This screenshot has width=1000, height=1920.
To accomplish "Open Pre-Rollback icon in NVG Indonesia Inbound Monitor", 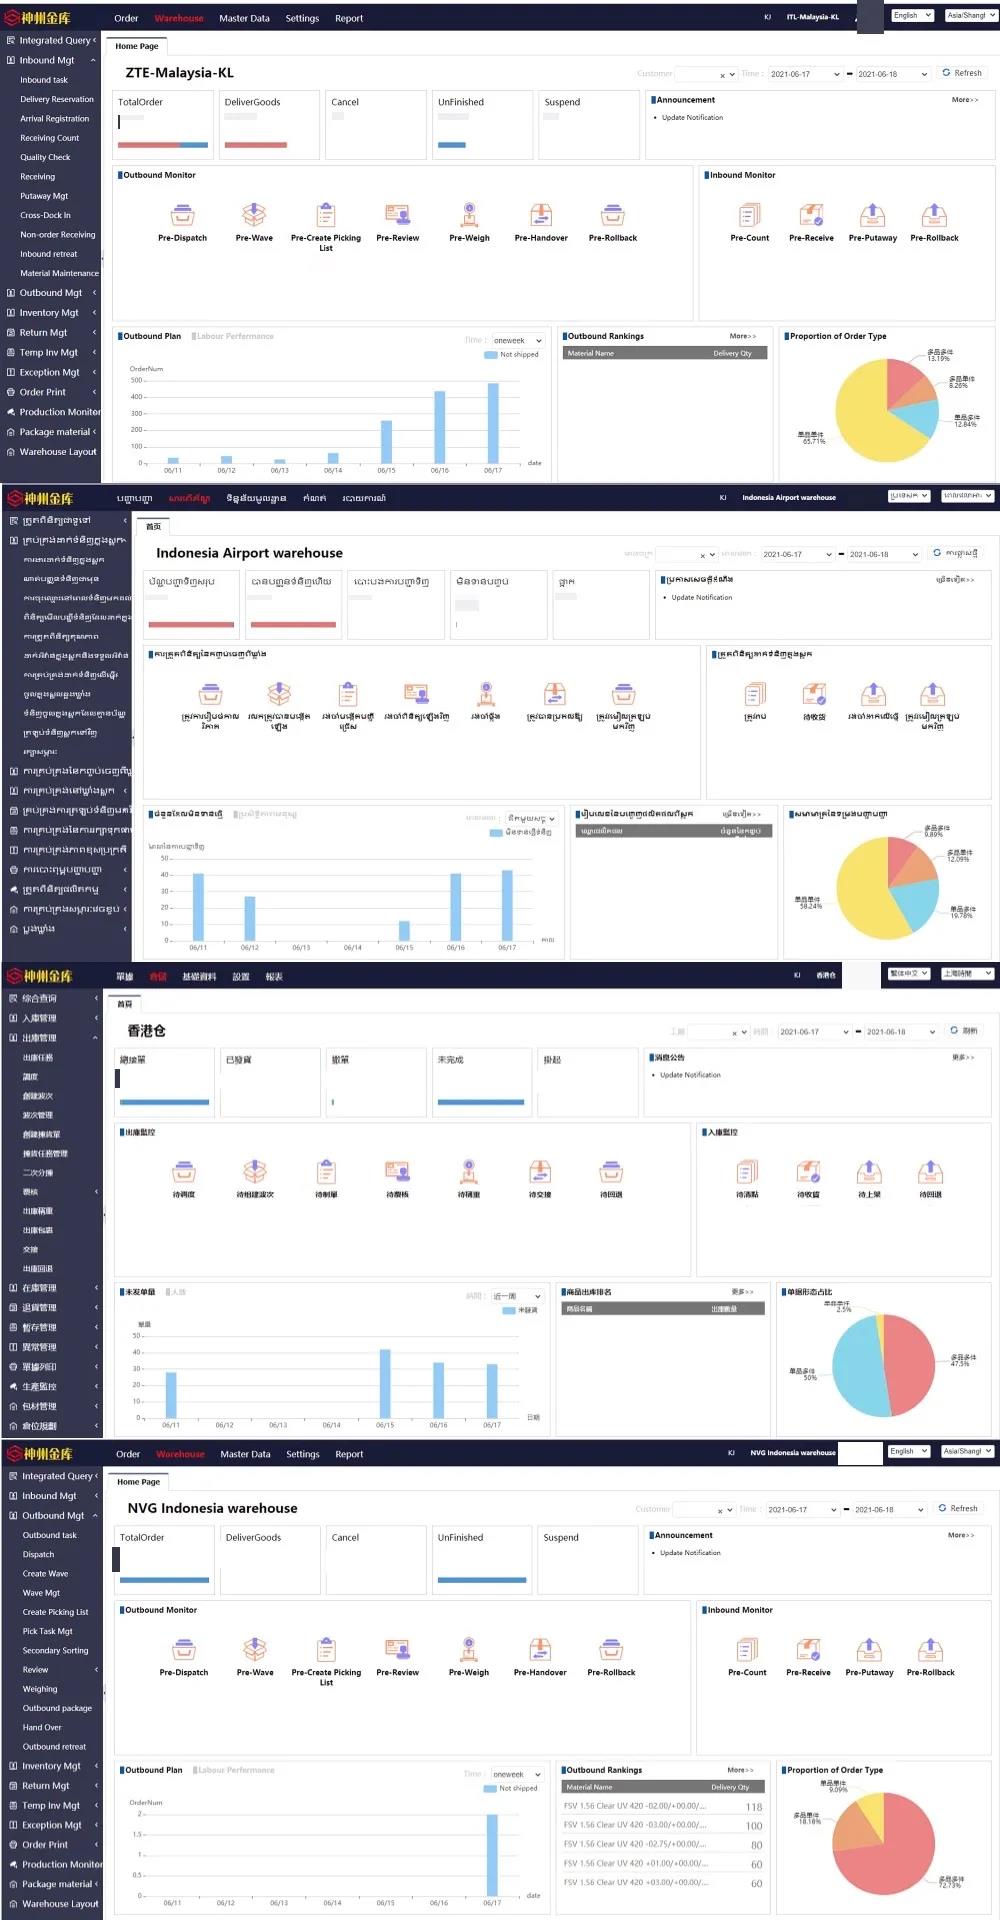I will click(x=930, y=1649).
